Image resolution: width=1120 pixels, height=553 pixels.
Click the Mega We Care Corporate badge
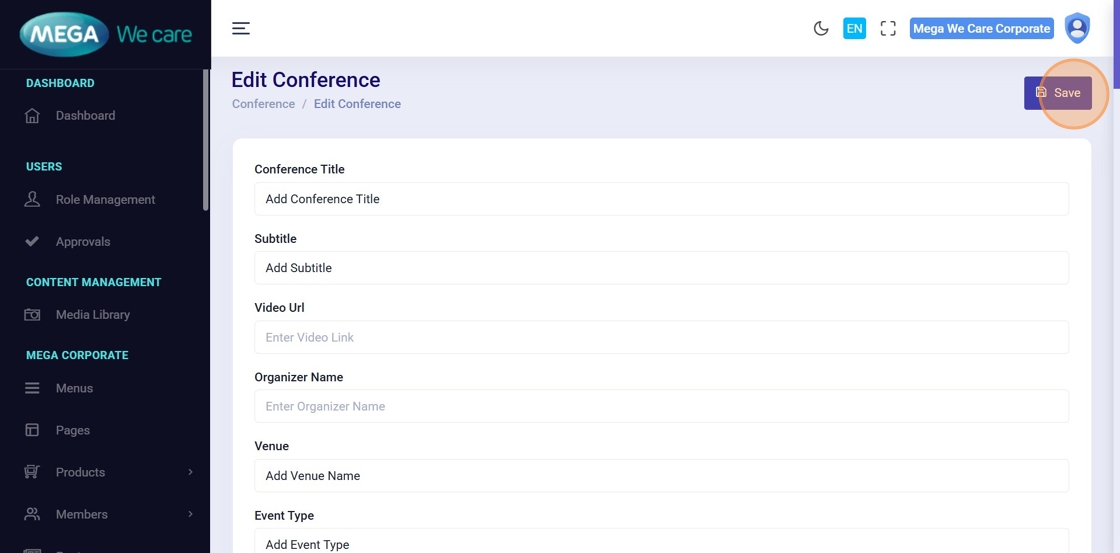[981, 28]
